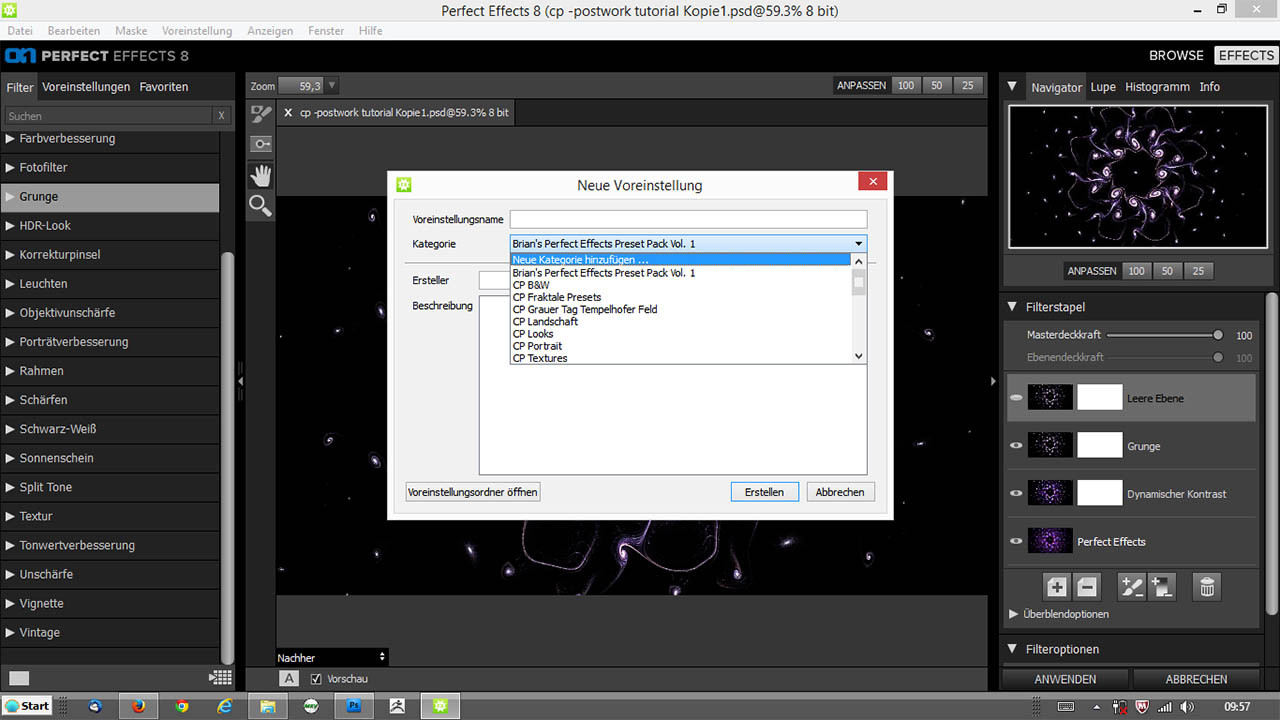Uncheck the Vorschau checkbox
The height and width of the screenshot is (720, 1280).
tap(317, 679)
